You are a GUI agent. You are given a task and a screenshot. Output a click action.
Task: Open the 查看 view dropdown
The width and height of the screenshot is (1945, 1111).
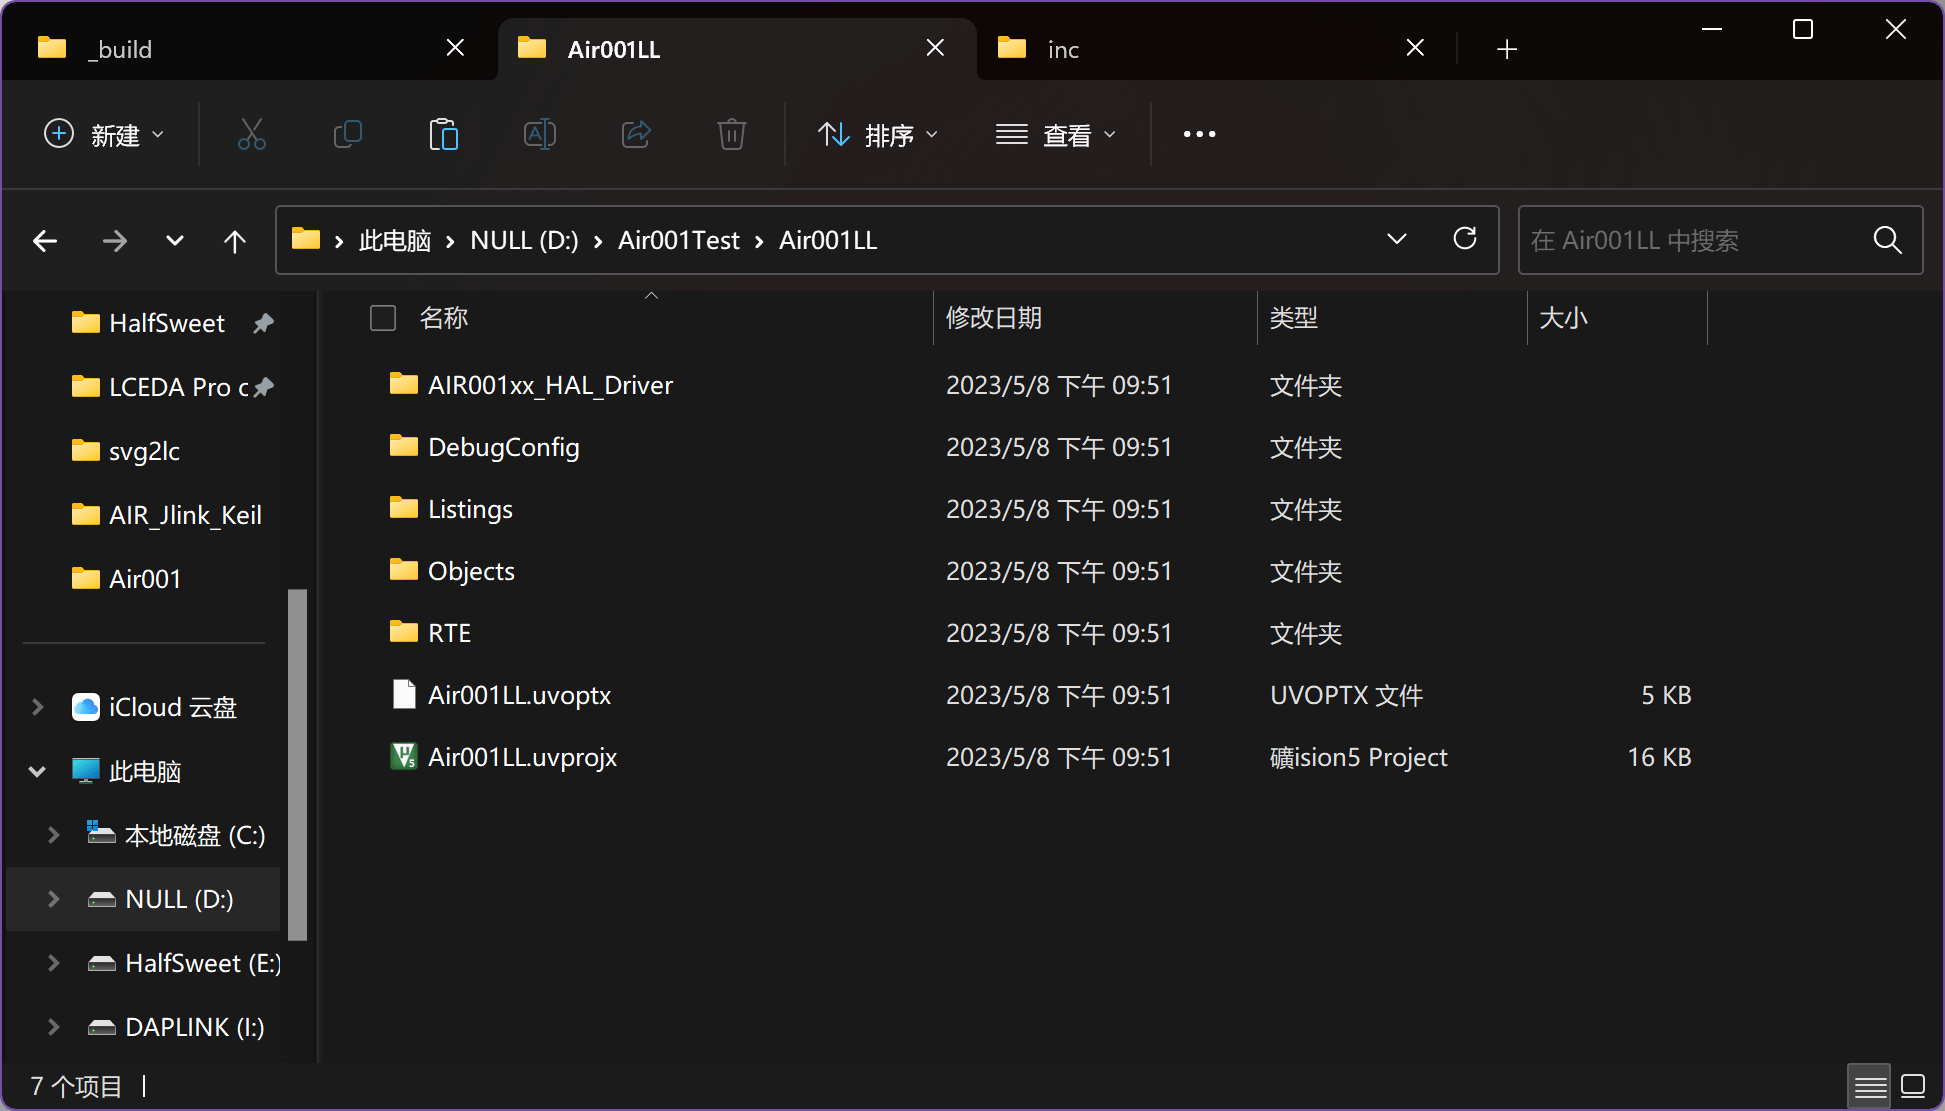click(1055, 134)
